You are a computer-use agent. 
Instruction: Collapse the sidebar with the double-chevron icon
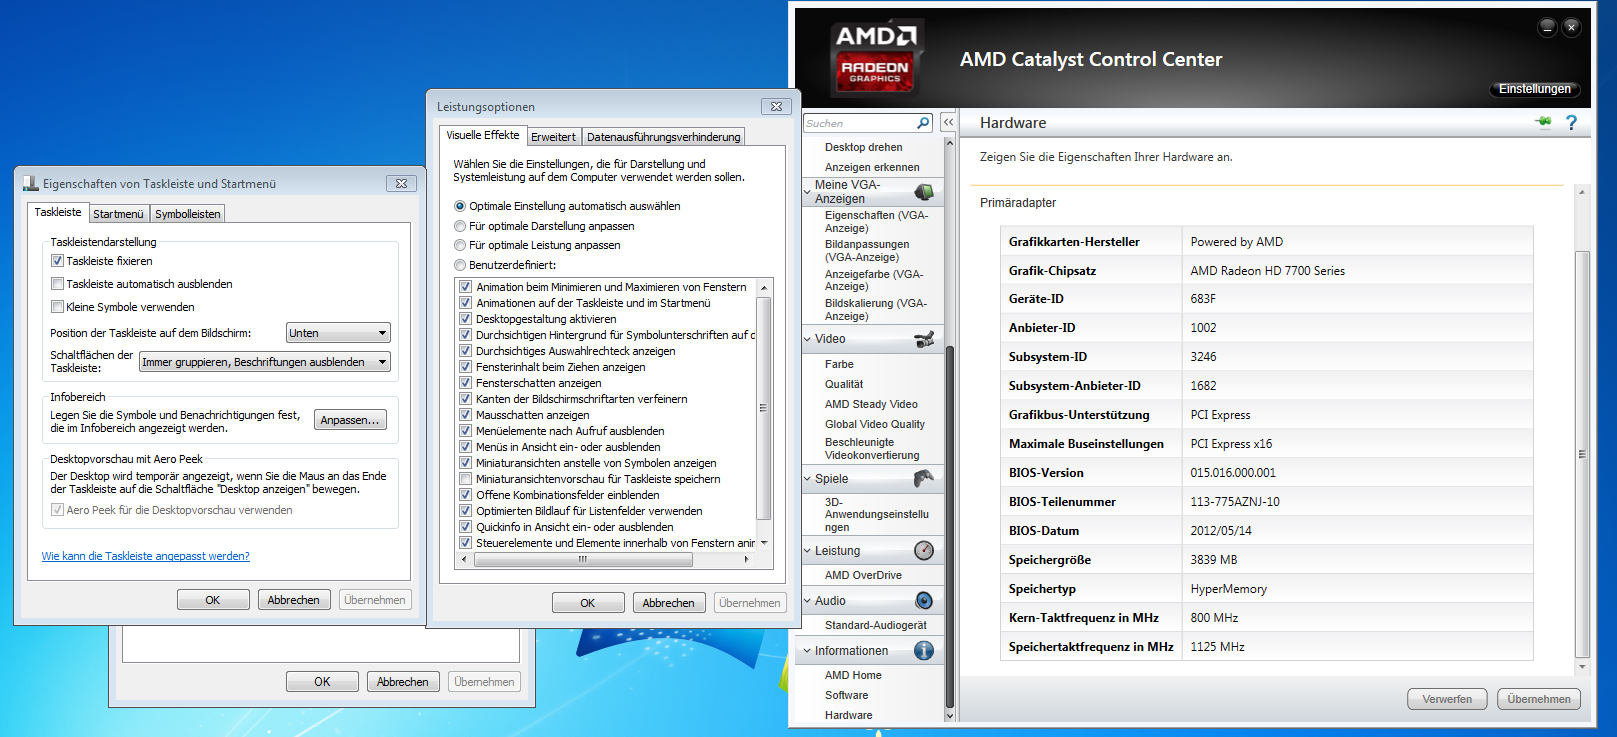coord(948,122)
